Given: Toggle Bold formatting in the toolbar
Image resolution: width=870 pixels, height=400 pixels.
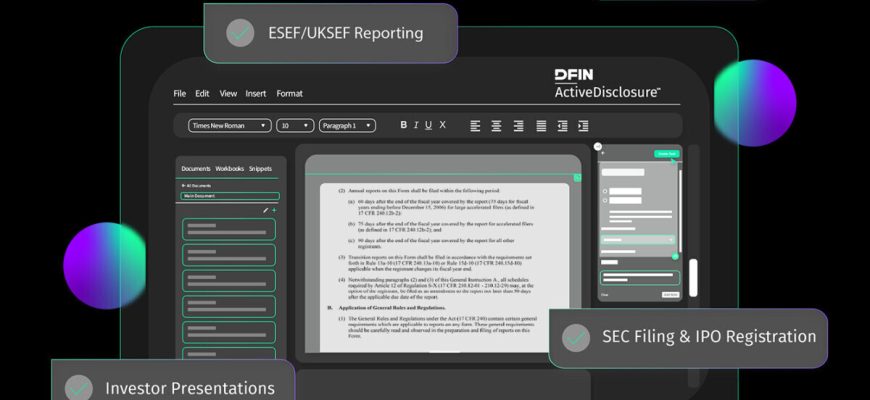Looking at the screenshot, I should (403, 125).
